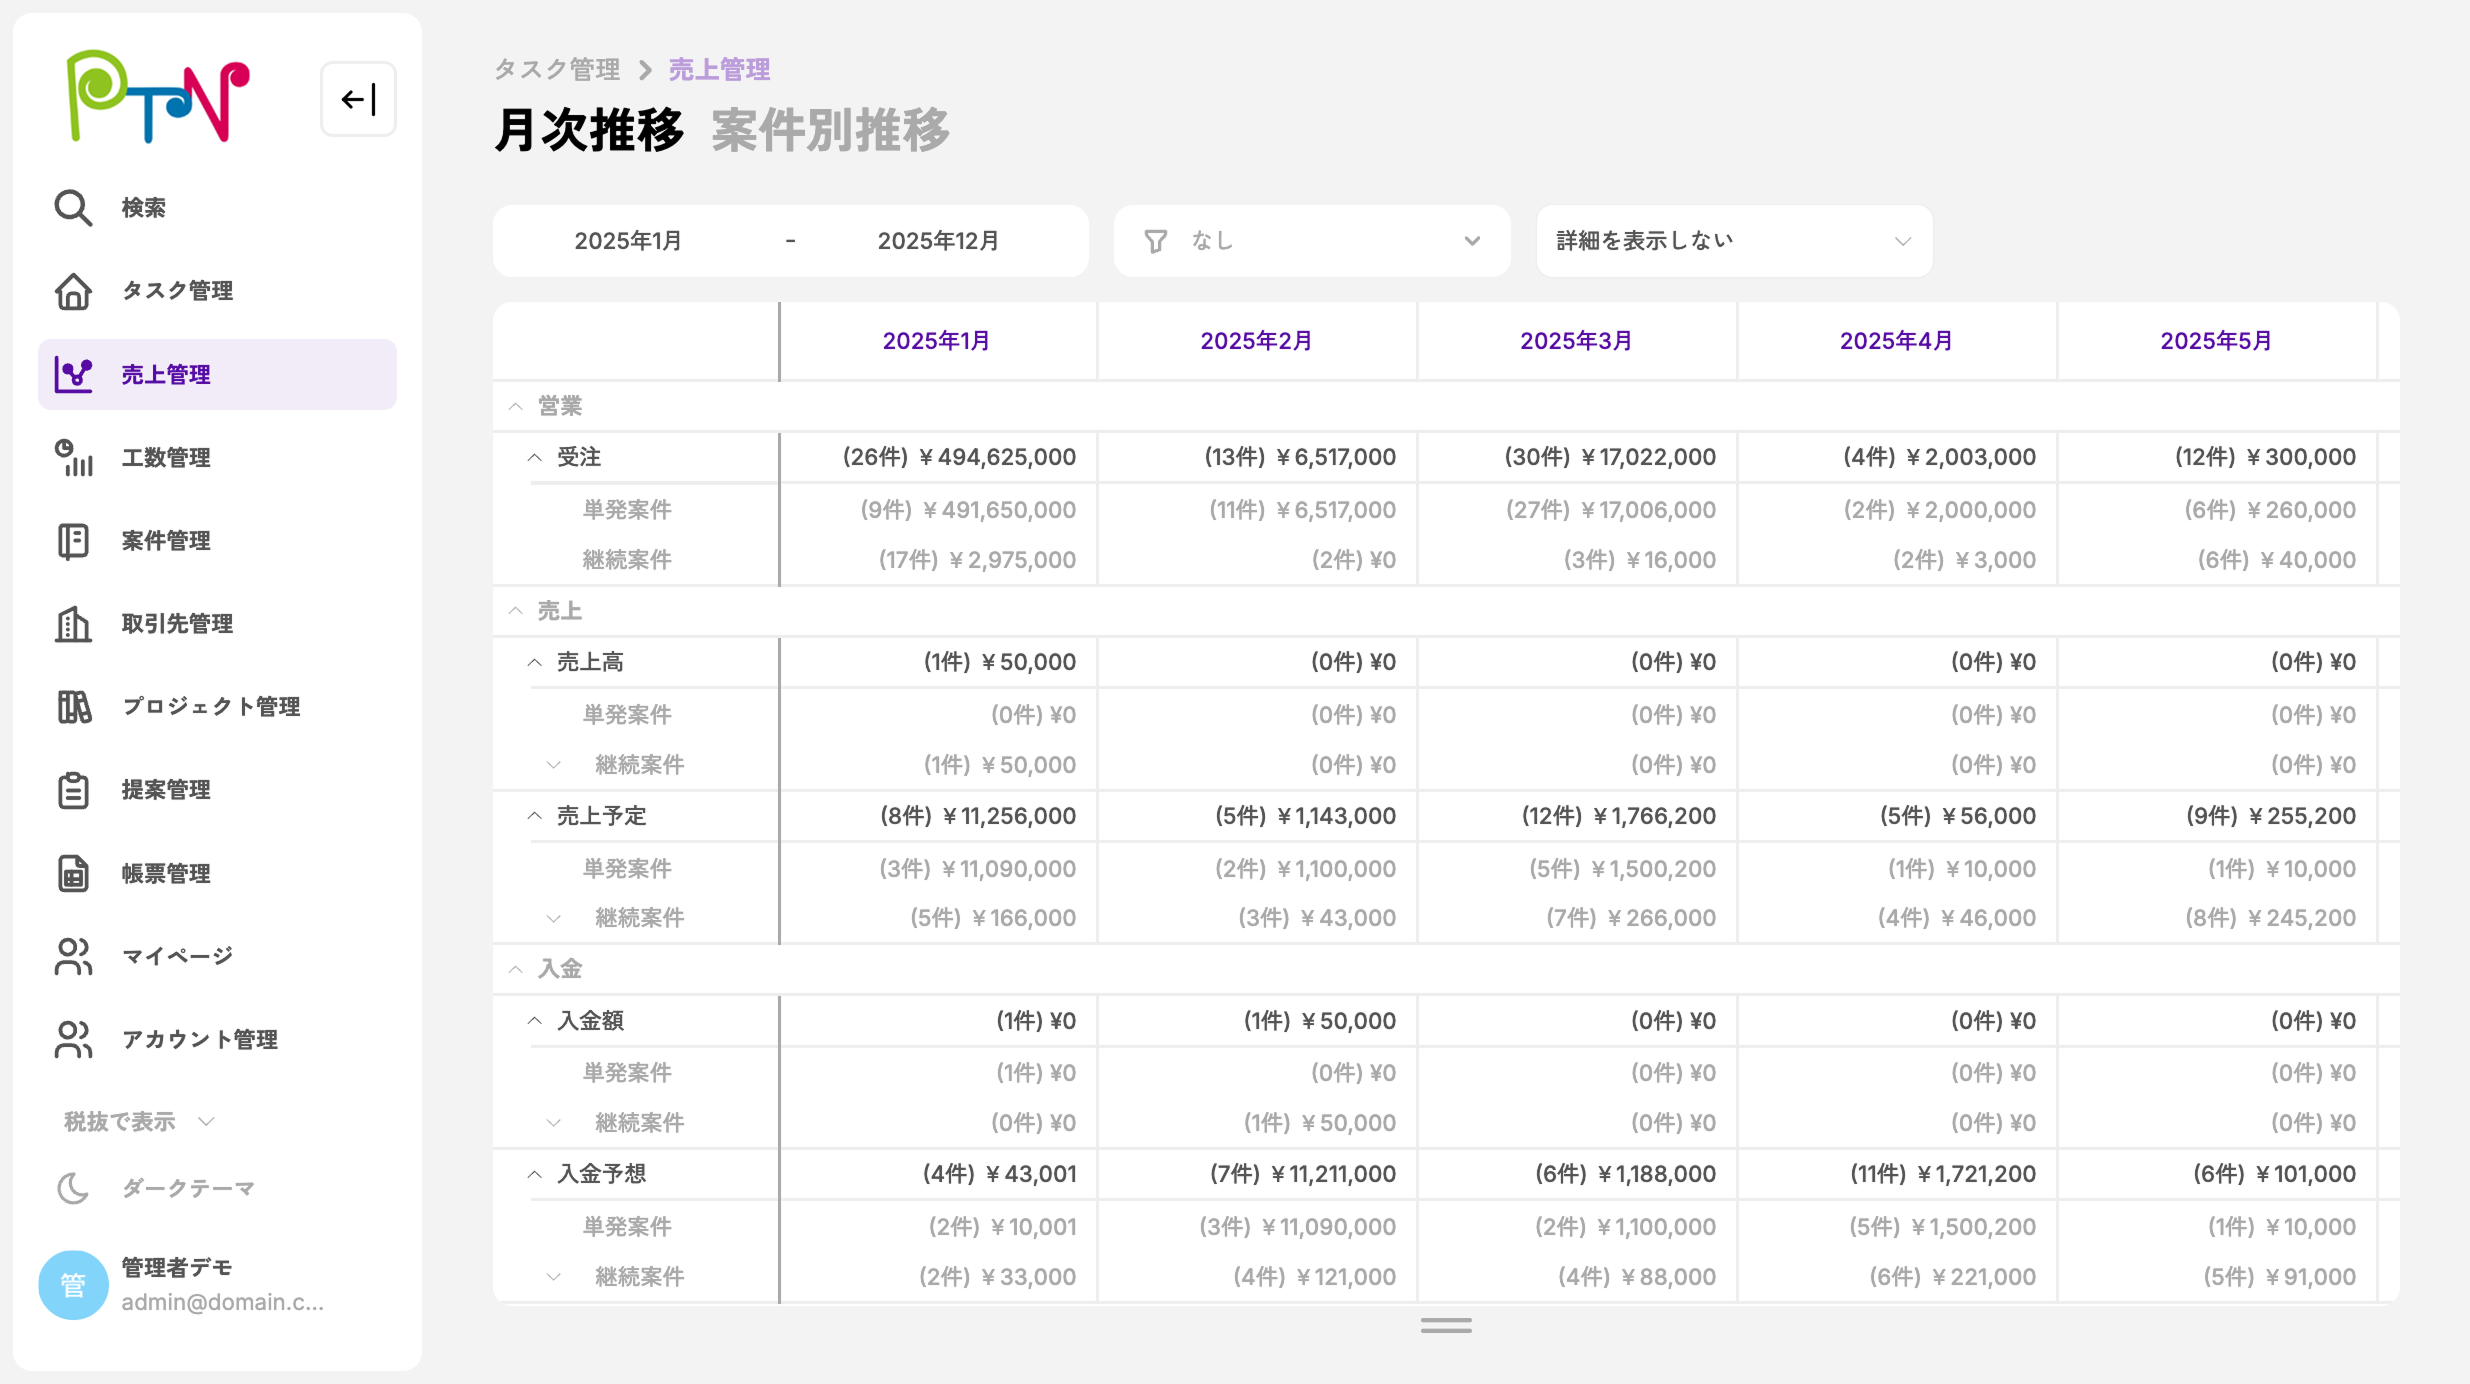Click the 2025年1月 start date field

[628, 241]
